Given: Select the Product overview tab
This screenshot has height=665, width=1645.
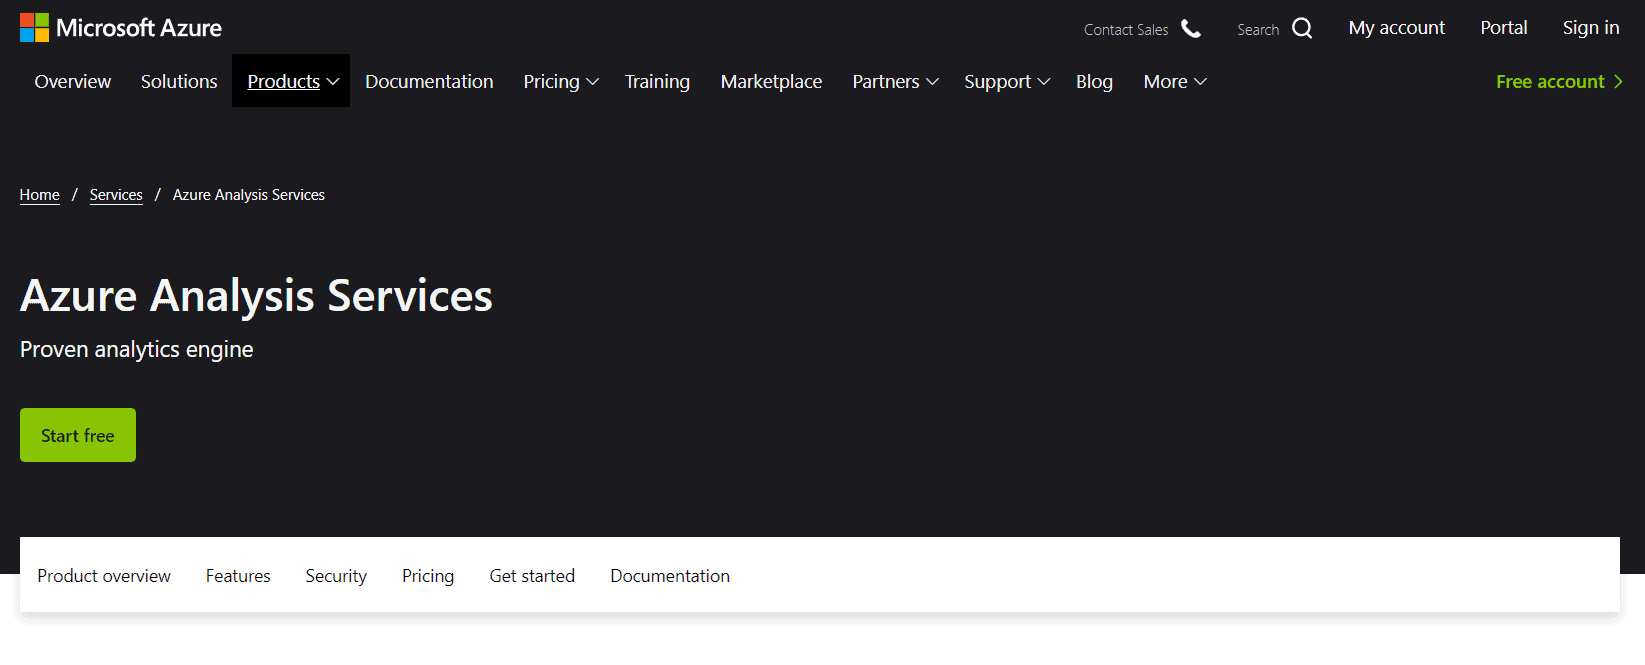Looking at the screenshot, I should [104, 576].
